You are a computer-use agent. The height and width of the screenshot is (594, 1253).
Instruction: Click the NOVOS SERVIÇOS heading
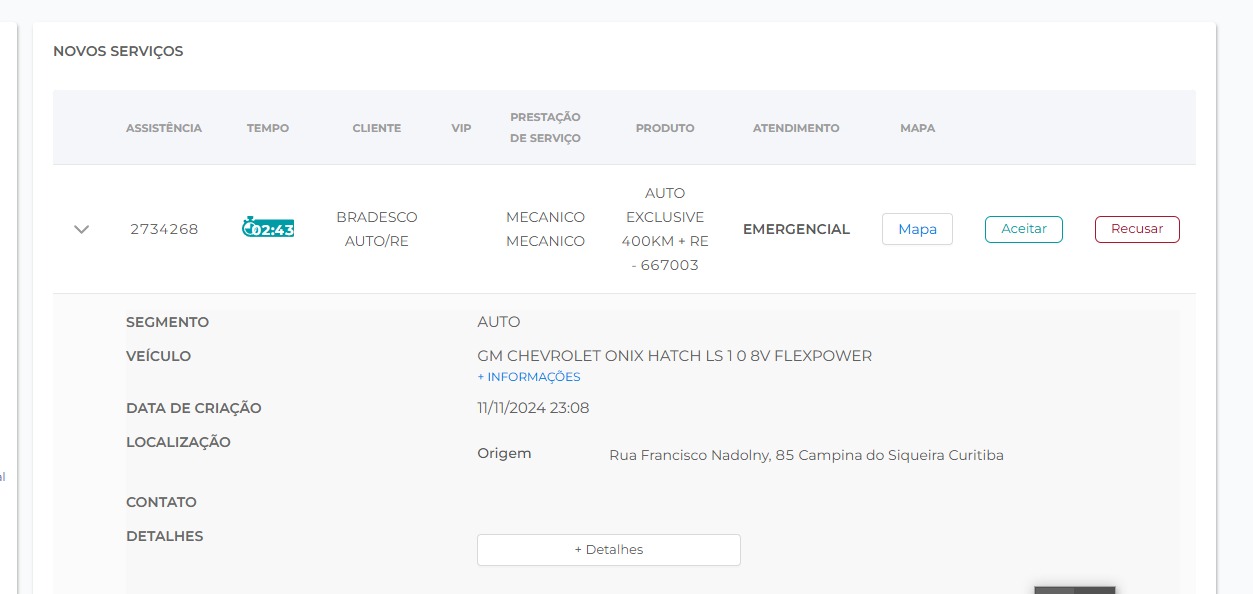pos(118,51)
